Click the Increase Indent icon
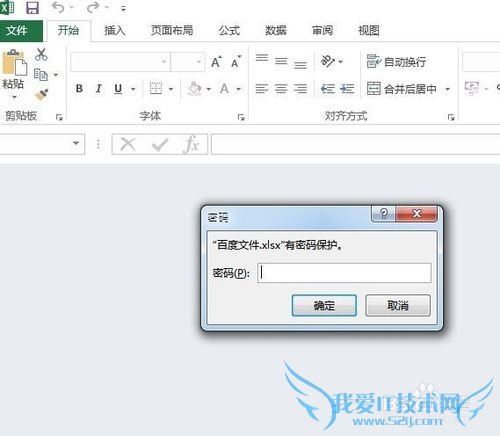Viewport: 500px width, 436px height. (347, 89)
